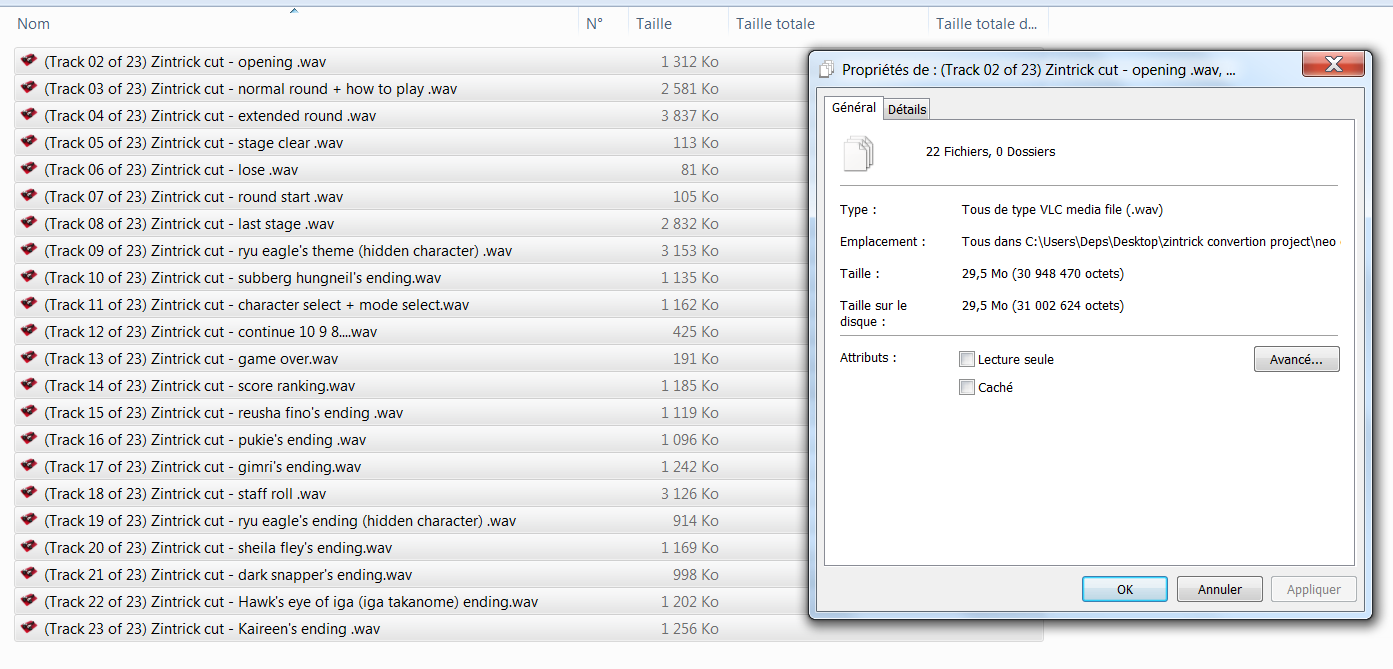This screenshot has height=669, width=1393.
Task: Click VLC icon of Track 14 score ranking file
Action: (x=29, y=385)
